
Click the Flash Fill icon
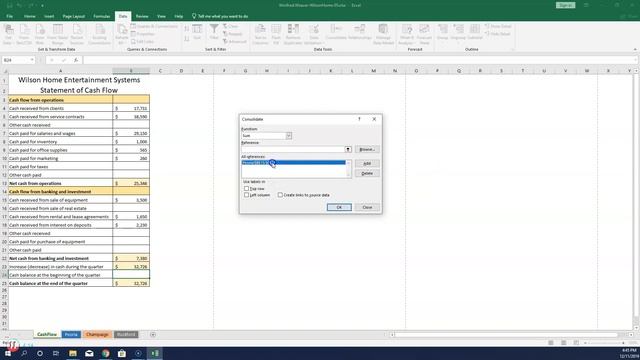(276, 34)
